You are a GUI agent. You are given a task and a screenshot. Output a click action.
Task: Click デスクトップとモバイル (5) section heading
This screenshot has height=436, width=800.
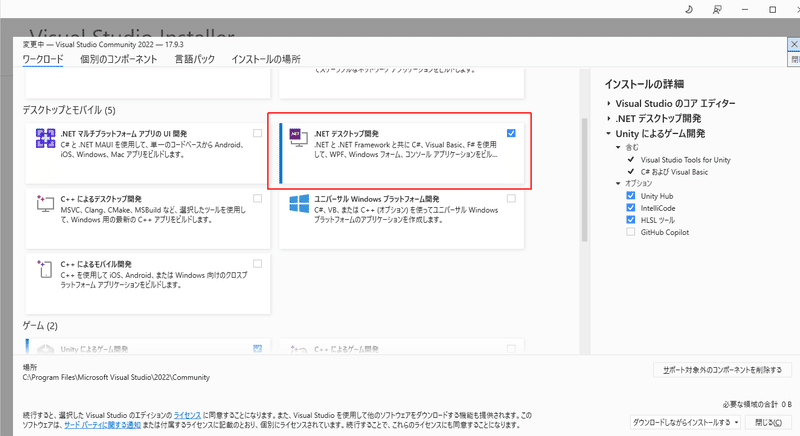coord(69,110)
